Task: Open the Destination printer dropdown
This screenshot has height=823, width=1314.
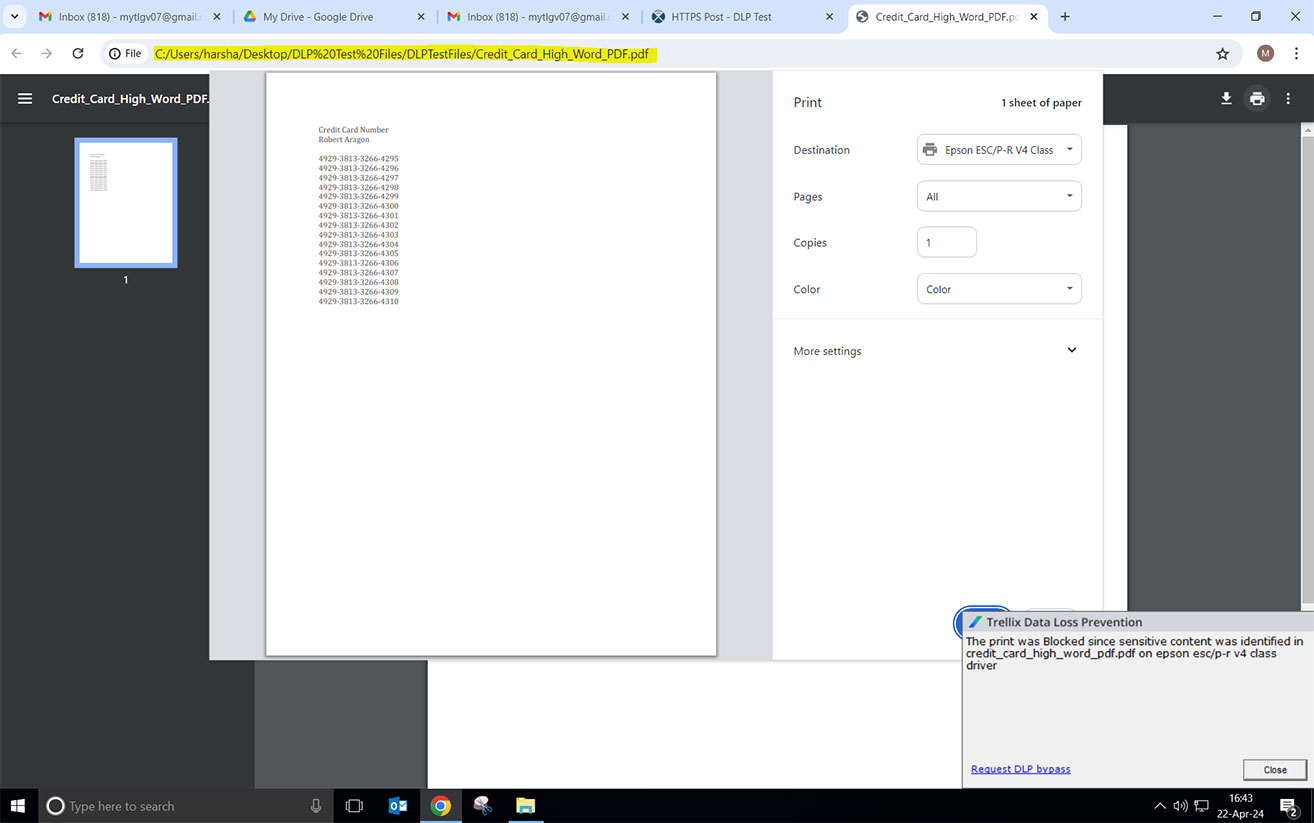Action: 998,150
